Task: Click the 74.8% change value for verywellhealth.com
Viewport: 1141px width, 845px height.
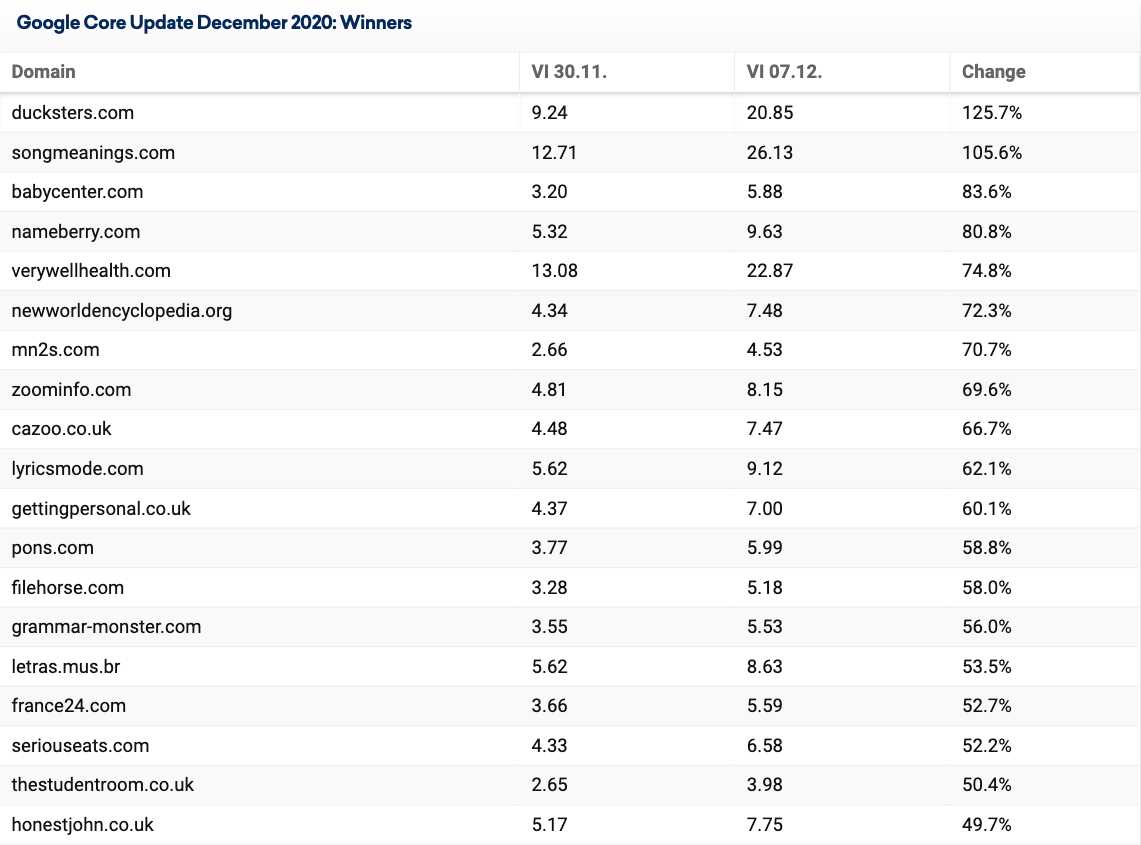Action: [987, 271]
